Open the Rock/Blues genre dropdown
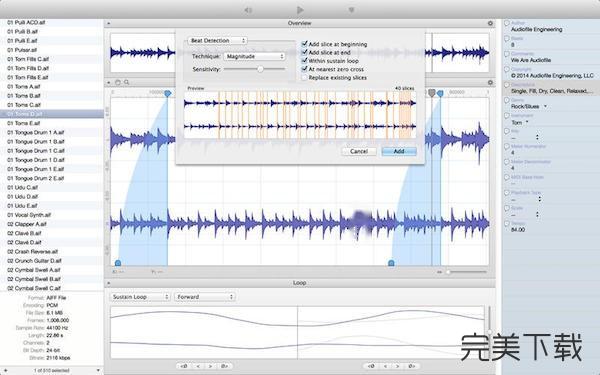This screenshot has width=600, height=375. [x=529, y=106]
